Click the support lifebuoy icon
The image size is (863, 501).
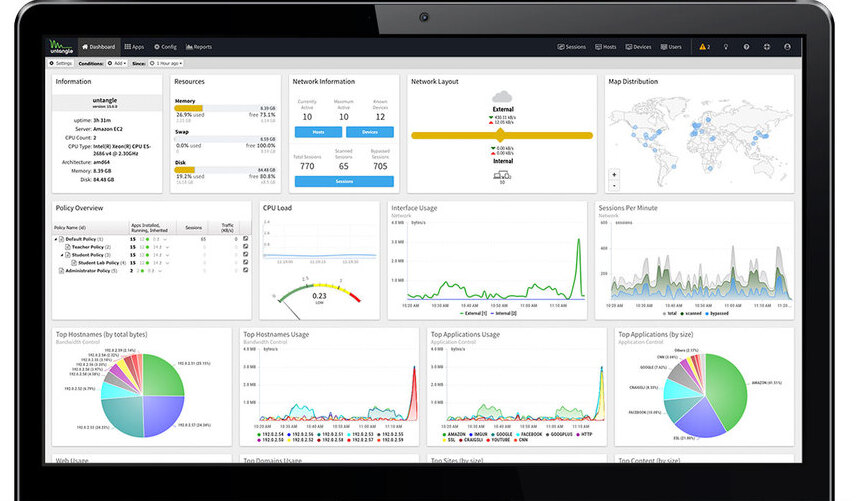coord(767,47)
